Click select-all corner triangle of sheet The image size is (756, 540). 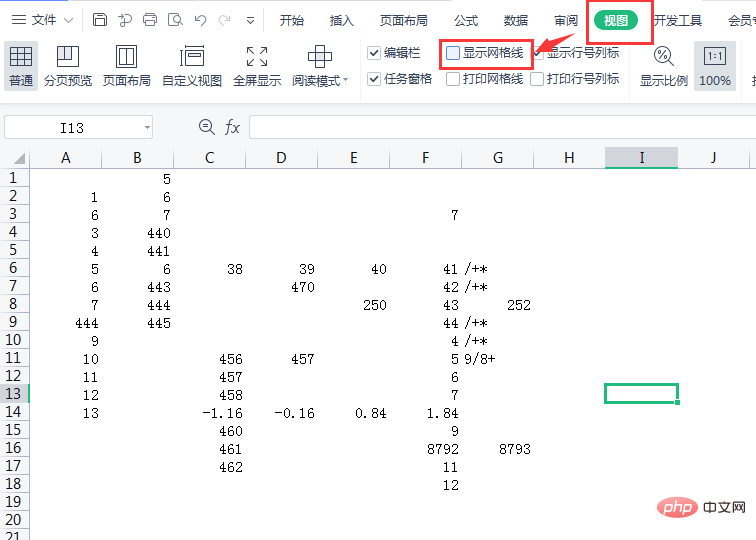[x=18, y=158]
